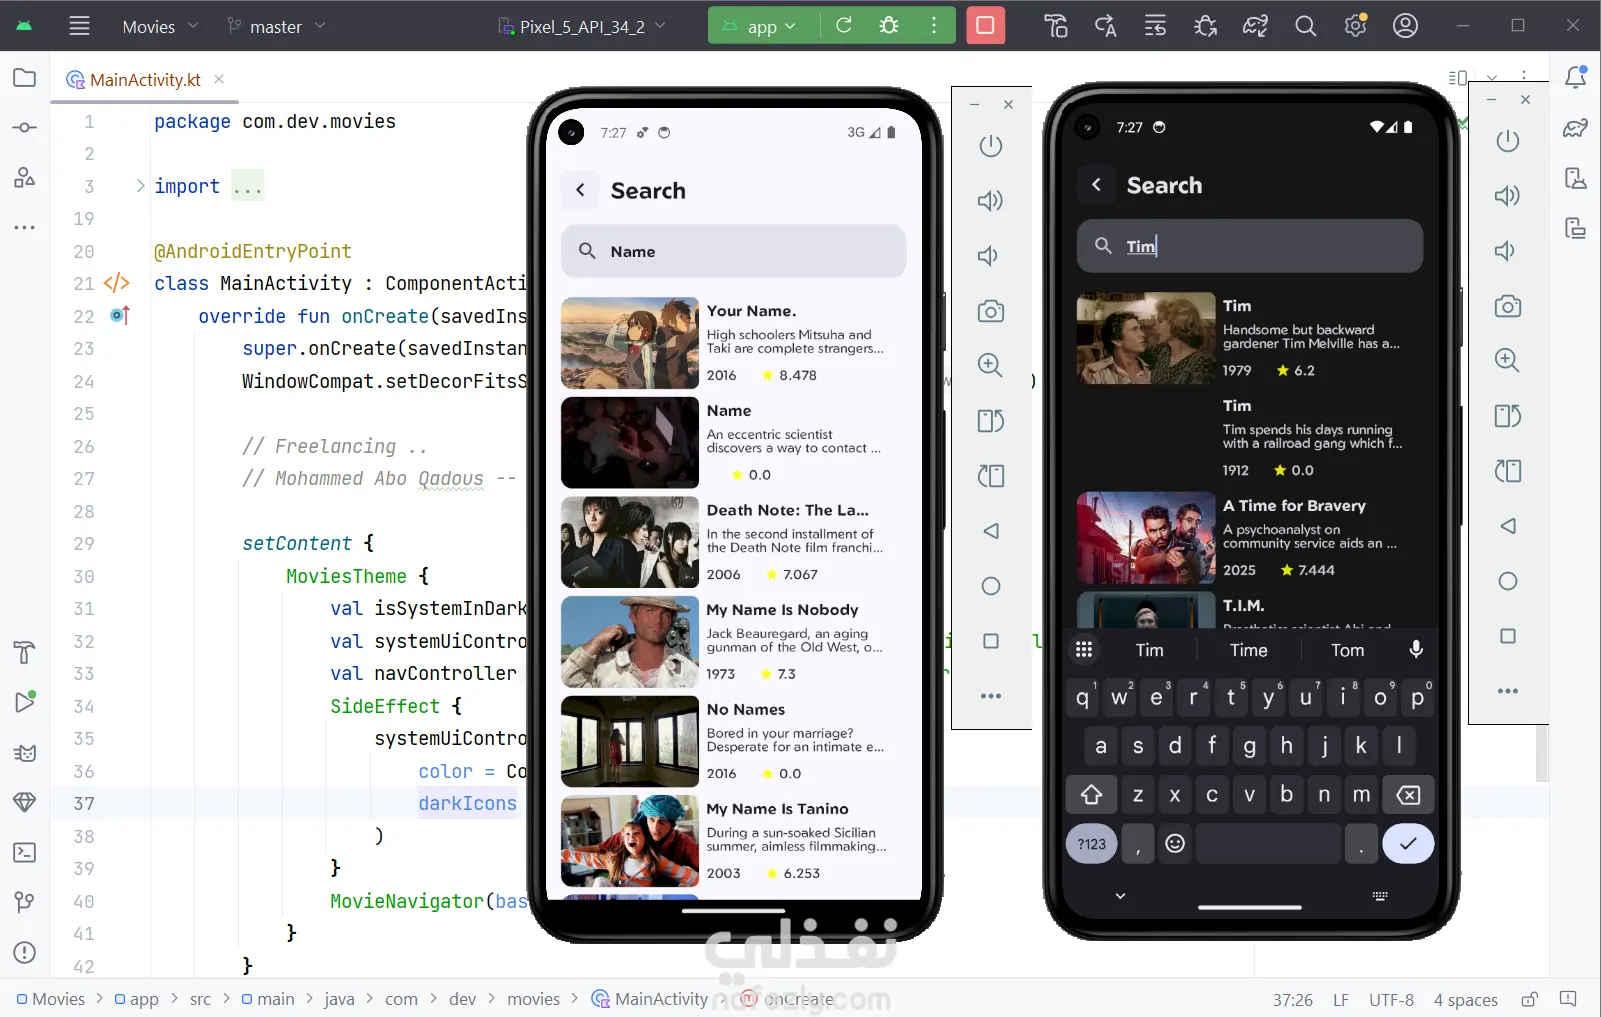Screen dimensions: 1601x1017
Task: Zoom in on dark emulator toolbar
Action: tap(1507, 360)
